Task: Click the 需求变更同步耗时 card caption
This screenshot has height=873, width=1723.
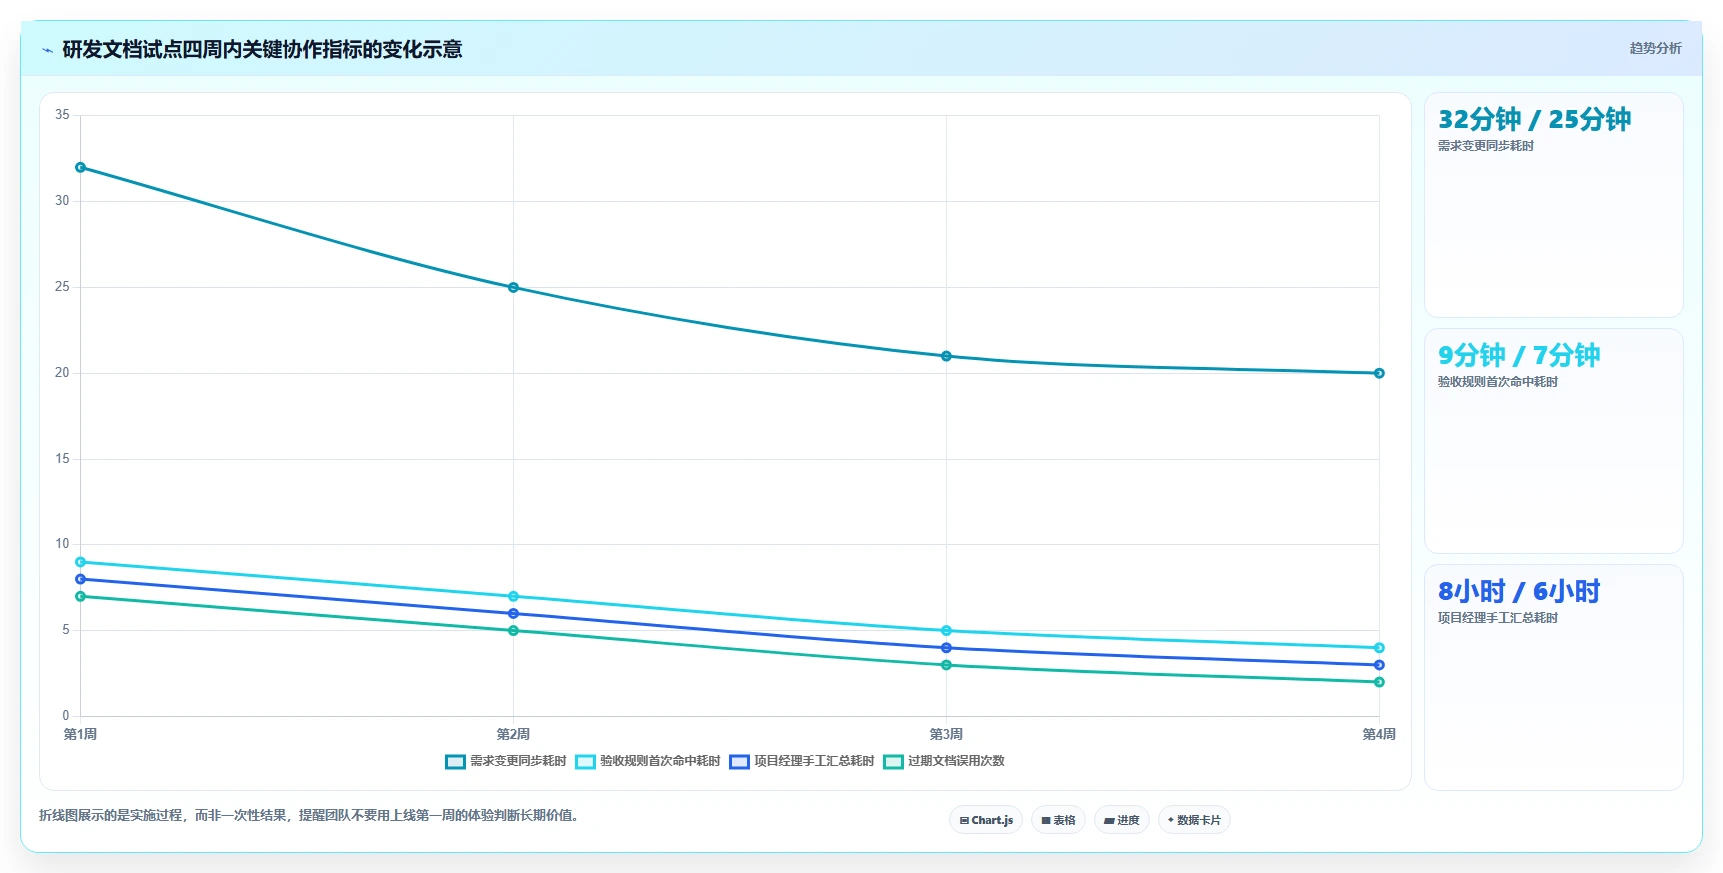Action: pos(1485,146)
